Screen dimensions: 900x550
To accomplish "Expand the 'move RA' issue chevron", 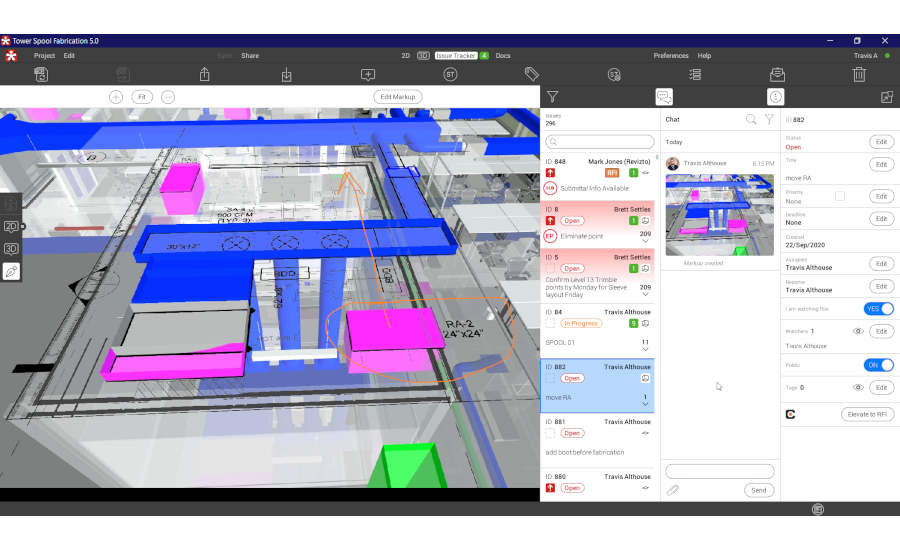I will point(645,406).
